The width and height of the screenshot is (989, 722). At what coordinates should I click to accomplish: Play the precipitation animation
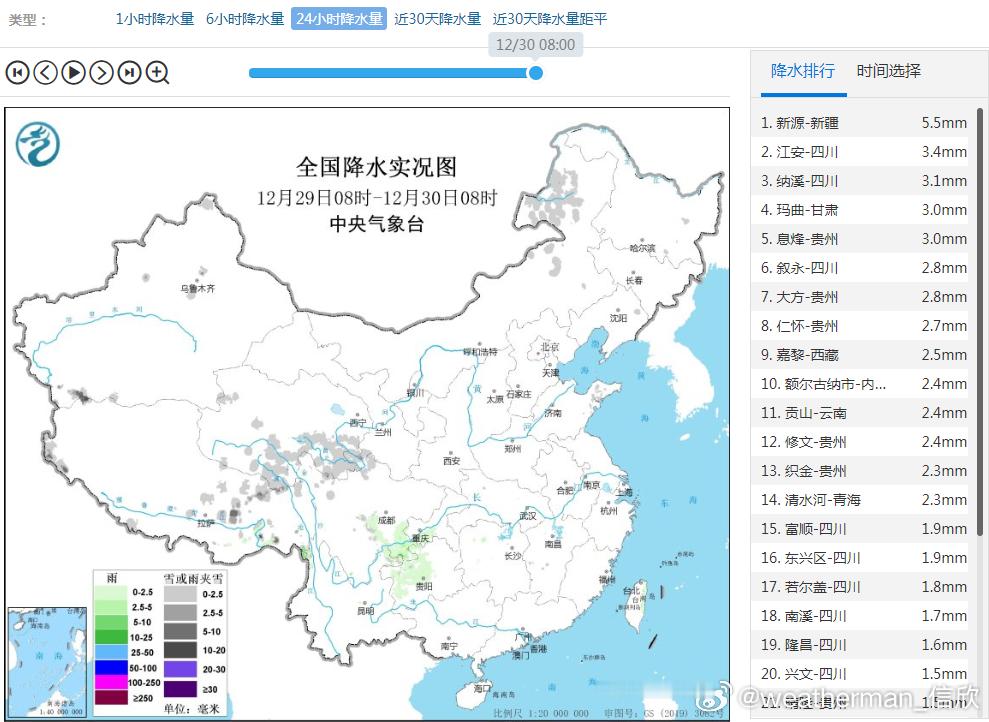(x=73, y=73)
